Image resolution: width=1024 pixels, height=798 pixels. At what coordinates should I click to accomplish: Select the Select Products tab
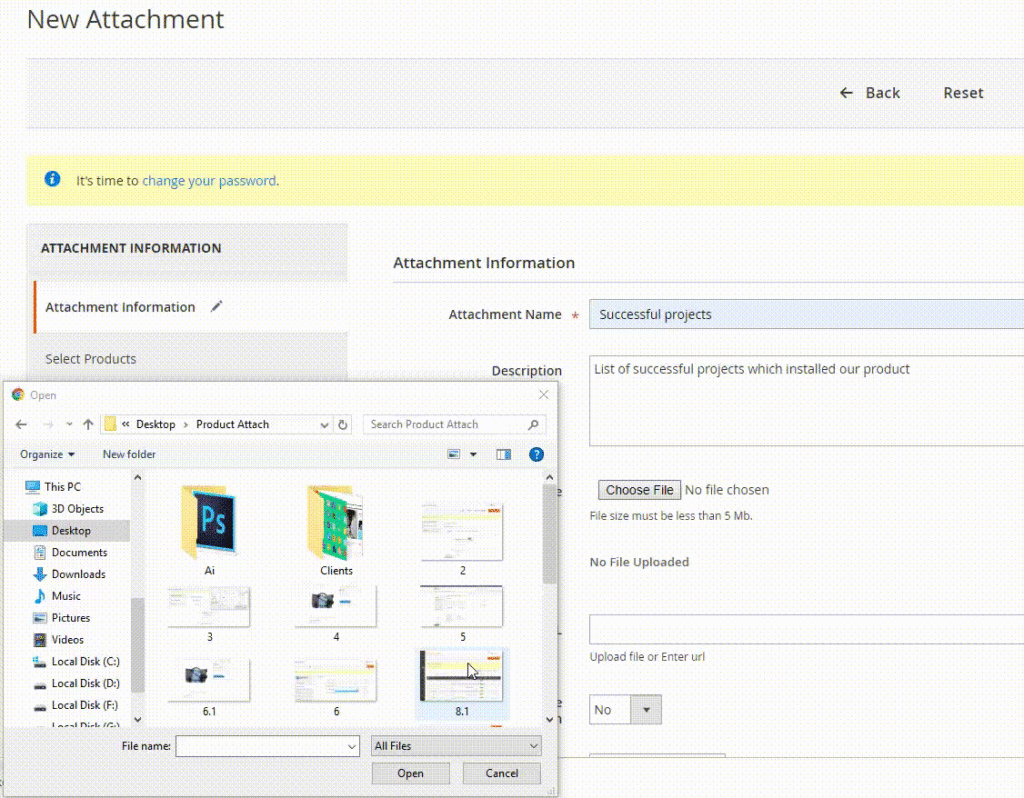coord(91,359)
